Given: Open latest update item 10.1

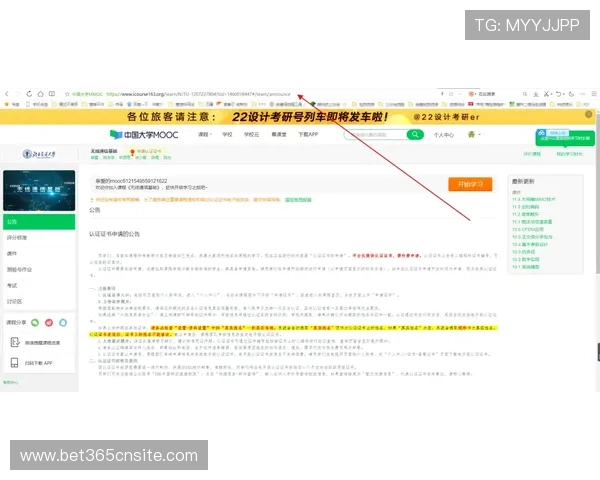Looking at the screenshot, I should (526, 267).
